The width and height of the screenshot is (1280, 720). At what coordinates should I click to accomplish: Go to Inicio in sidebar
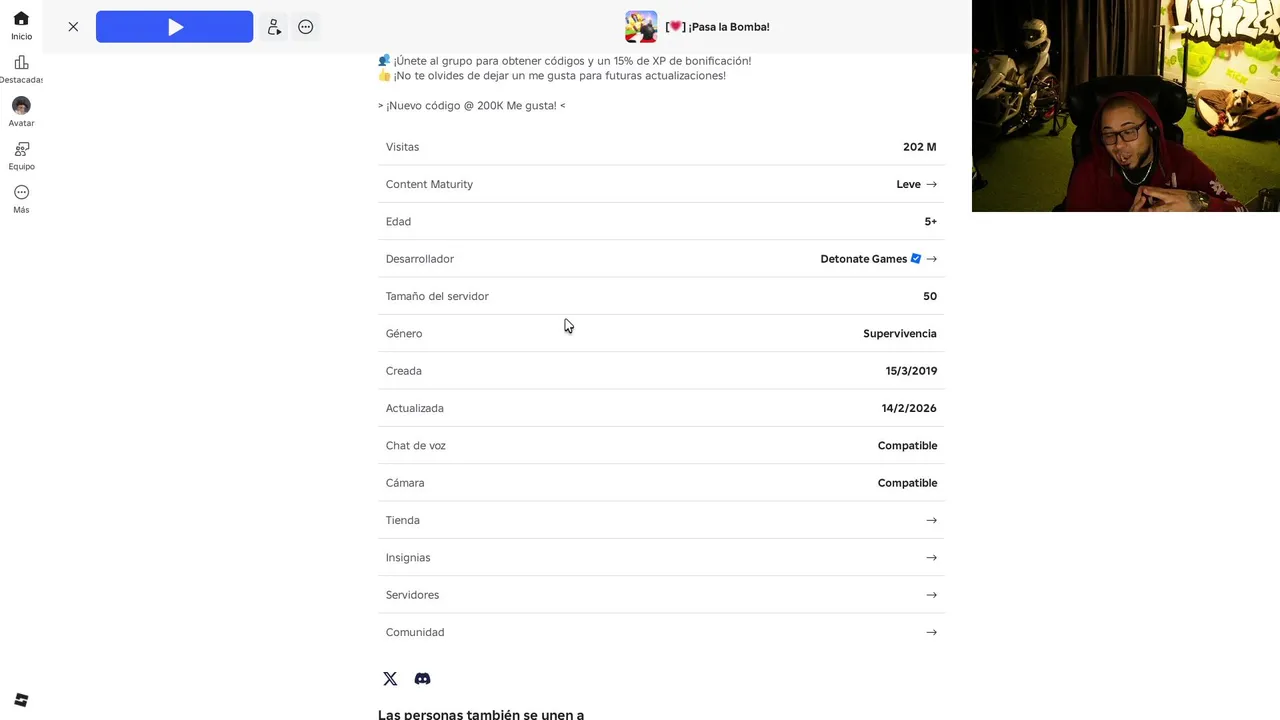tap(21, 25)
